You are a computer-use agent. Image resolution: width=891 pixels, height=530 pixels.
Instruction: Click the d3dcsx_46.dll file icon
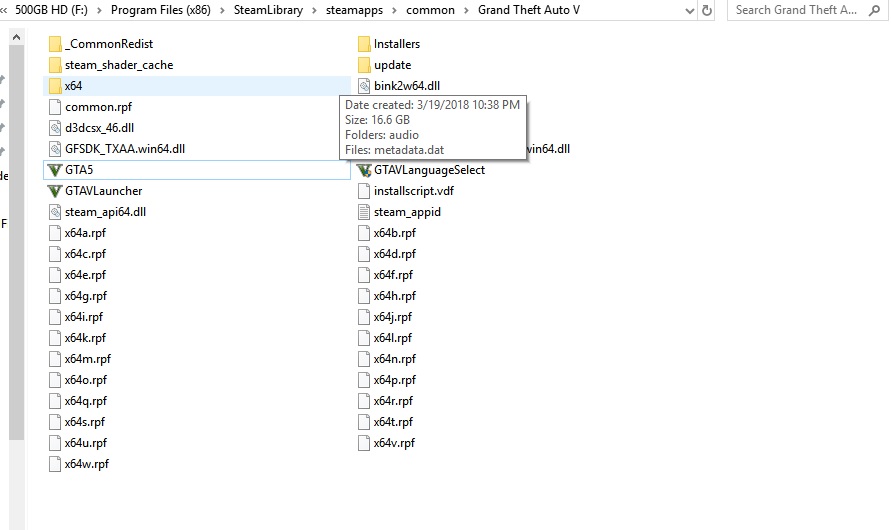click(55, 128)
